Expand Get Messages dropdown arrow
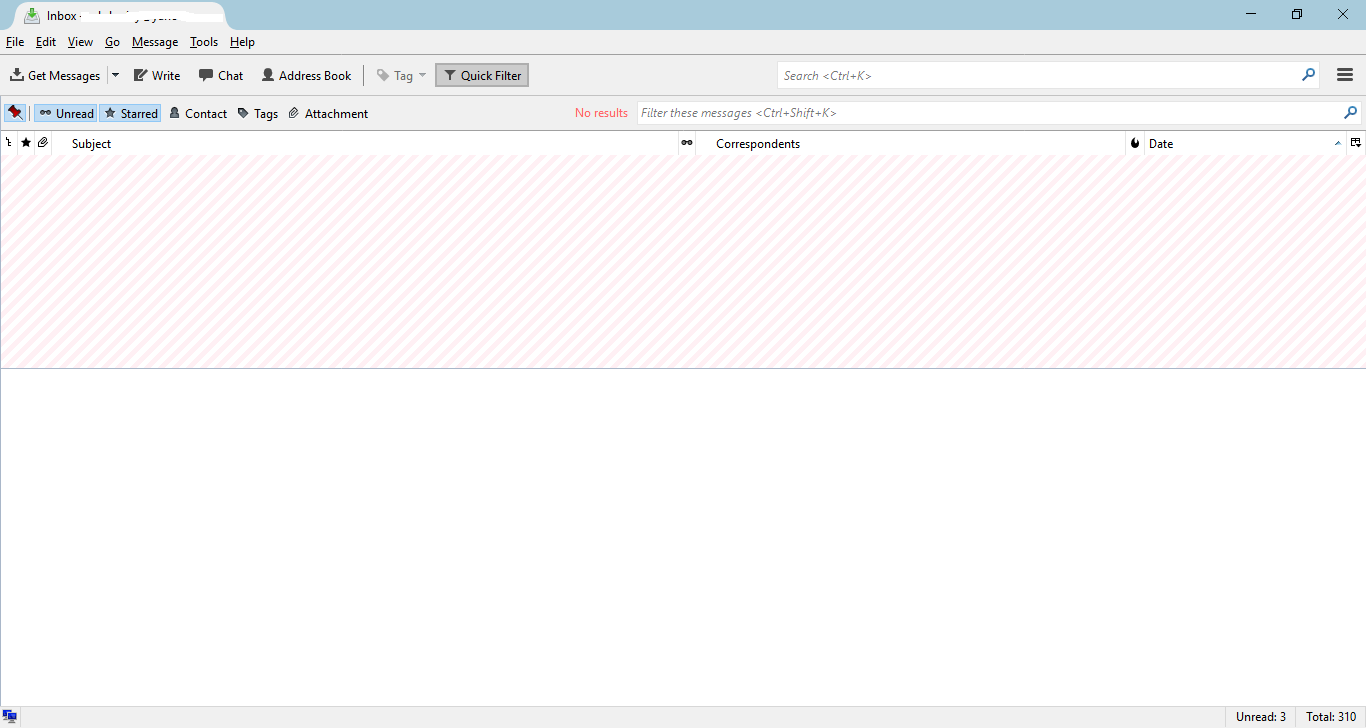The image size is (1366, 728). tap(115, 75)
